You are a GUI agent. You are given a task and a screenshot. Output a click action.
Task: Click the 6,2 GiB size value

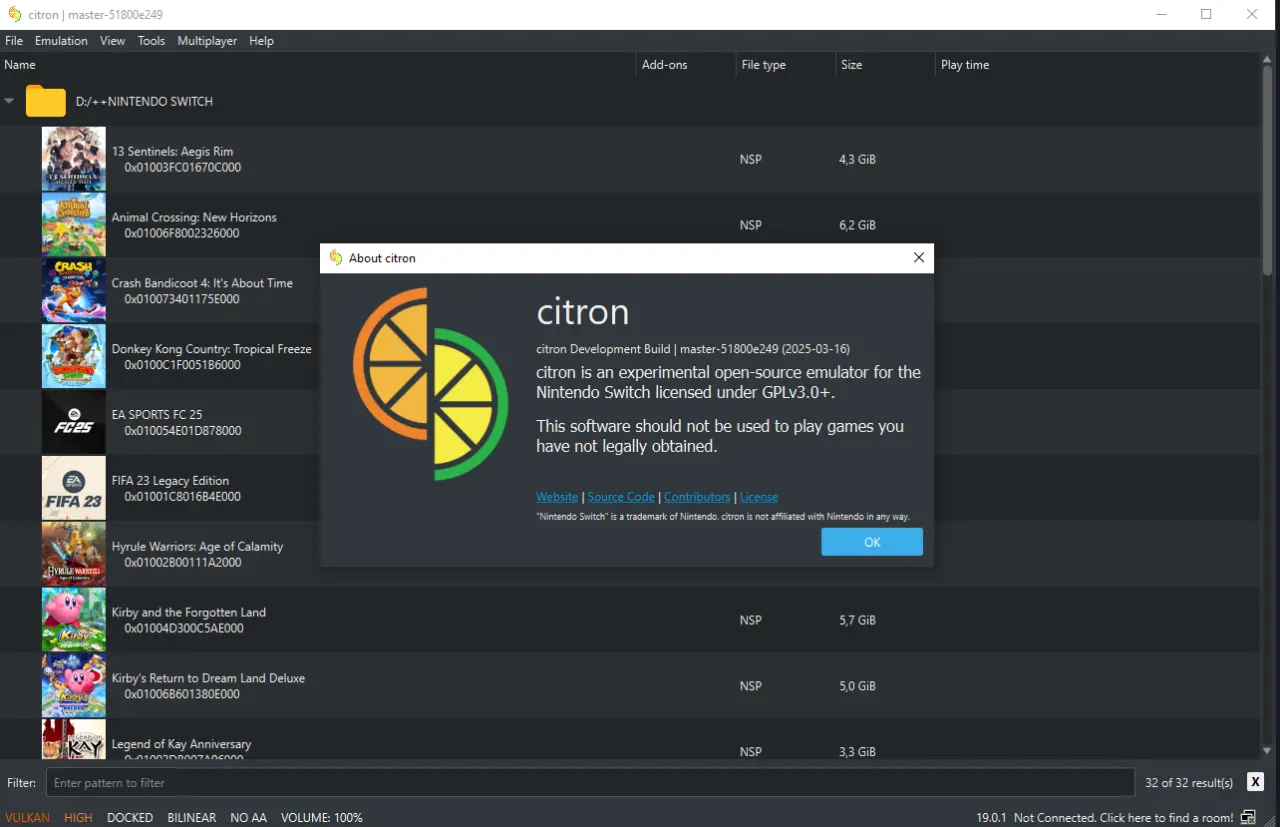click(858, 225)
